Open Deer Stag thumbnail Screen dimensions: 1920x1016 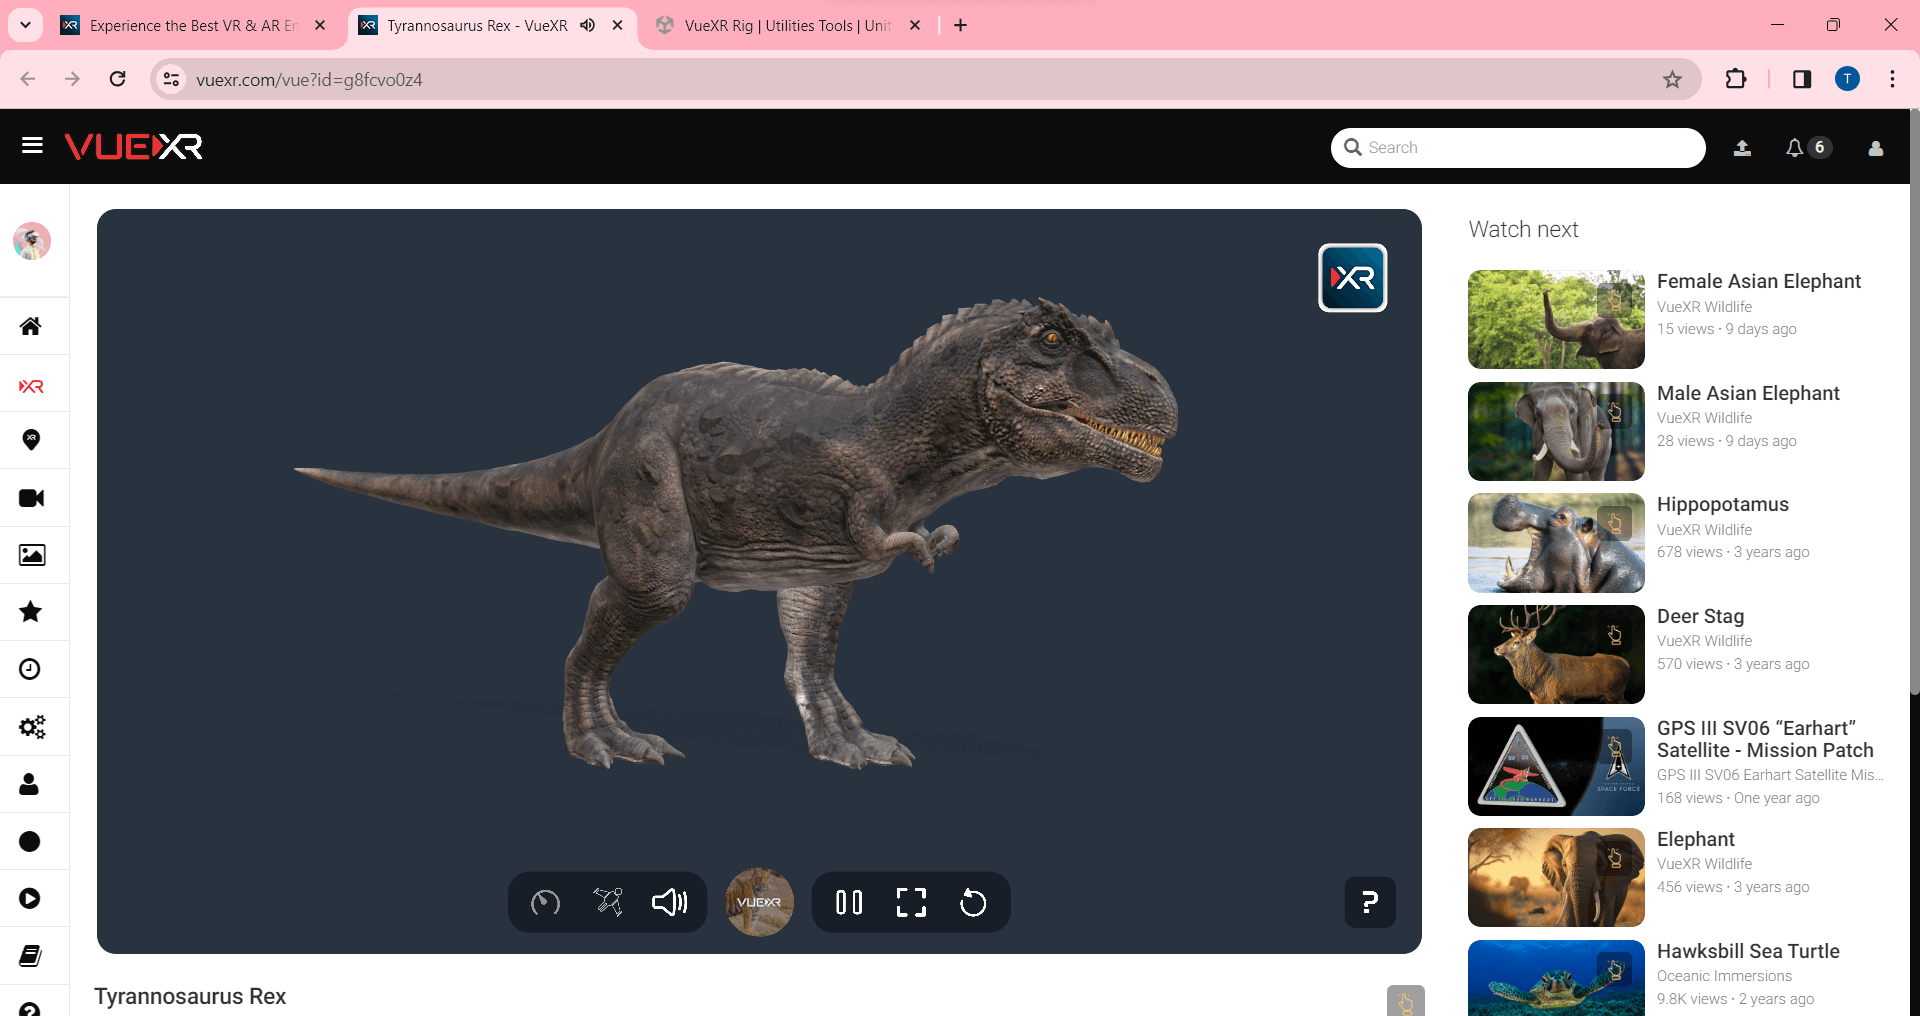1556,654
